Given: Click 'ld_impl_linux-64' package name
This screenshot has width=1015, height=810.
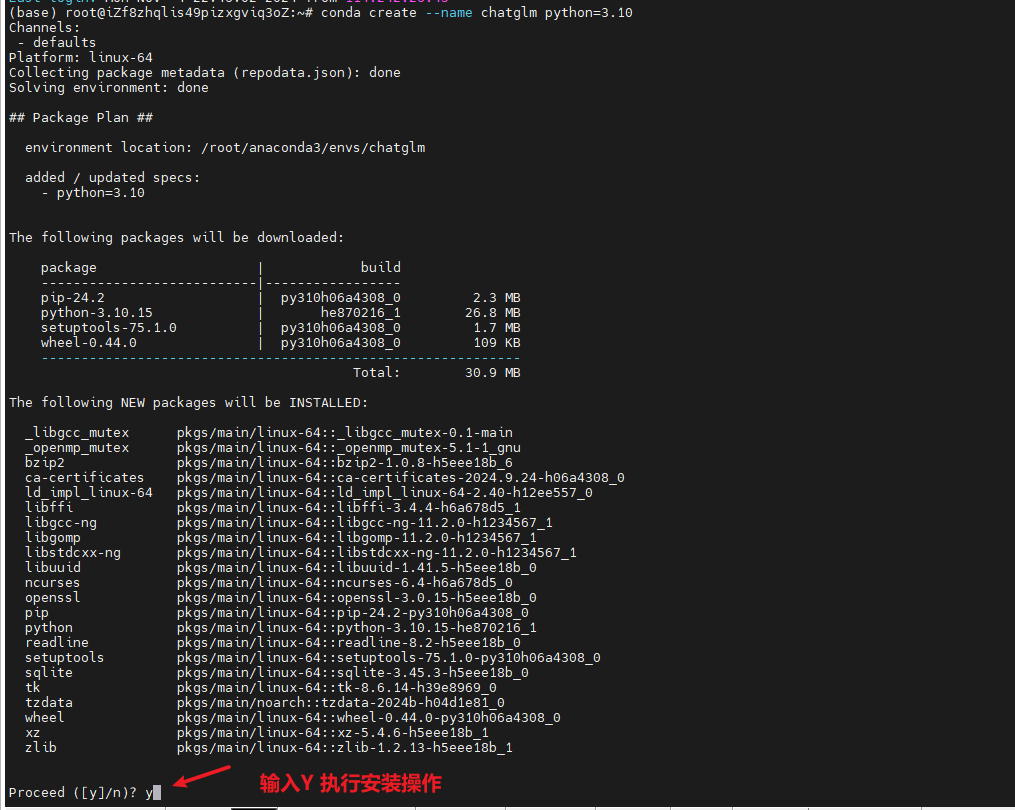Looking at the screenshot, I should (x=89, y=493).
